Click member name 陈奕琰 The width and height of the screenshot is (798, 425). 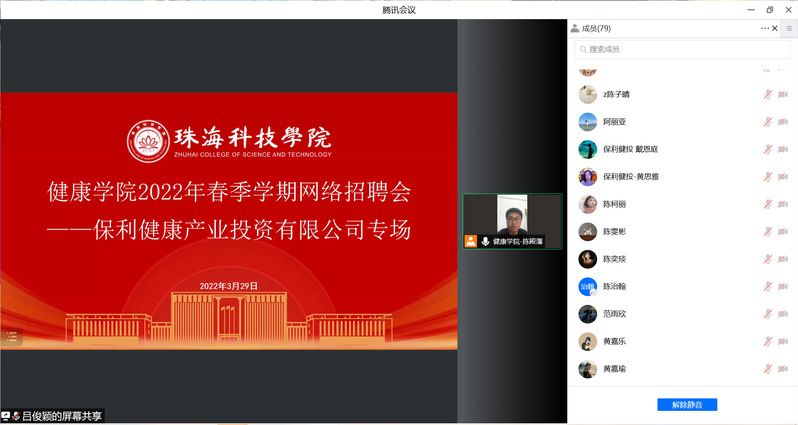[x=615, y=259]
